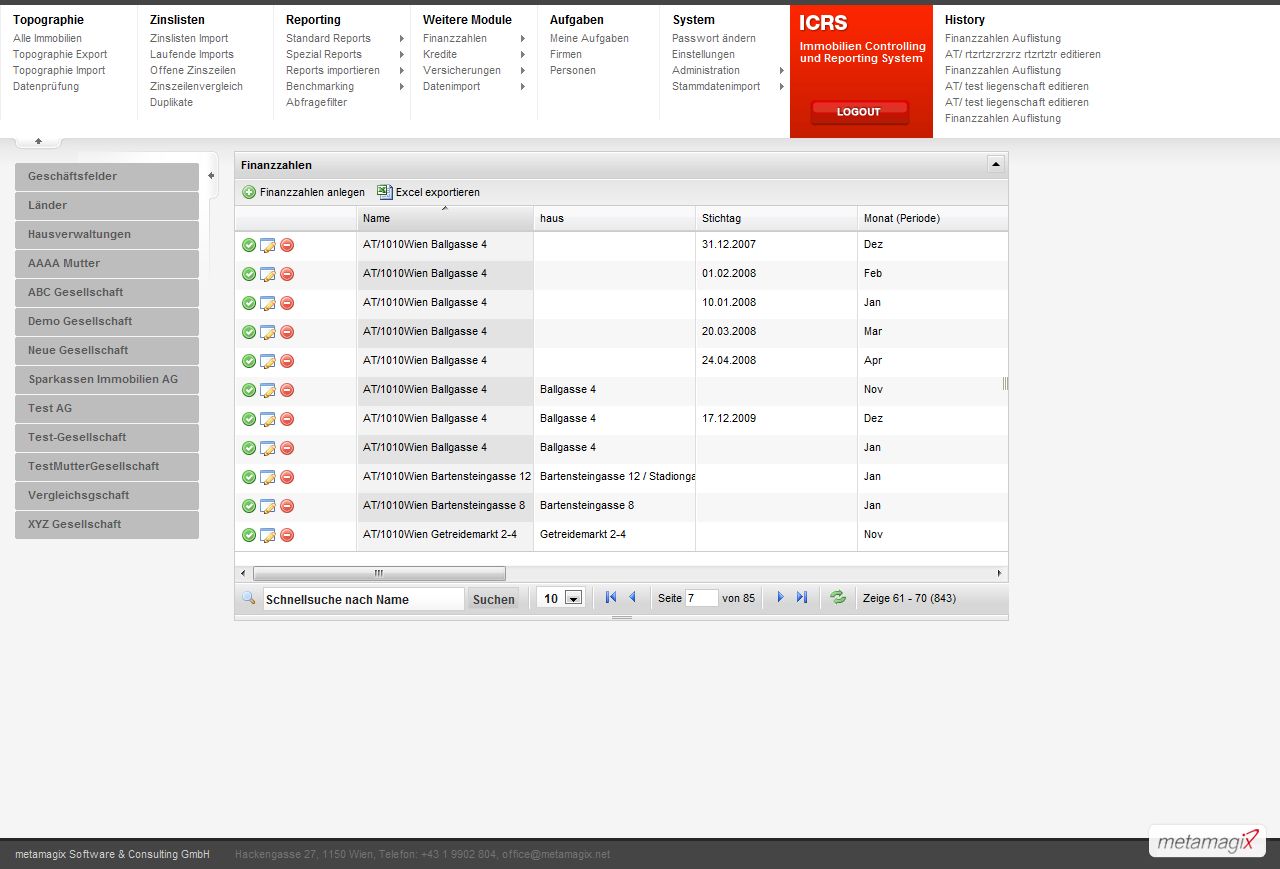
Task: Delete the row with Stichtag 24.04.2008
Action: (287, 361)
